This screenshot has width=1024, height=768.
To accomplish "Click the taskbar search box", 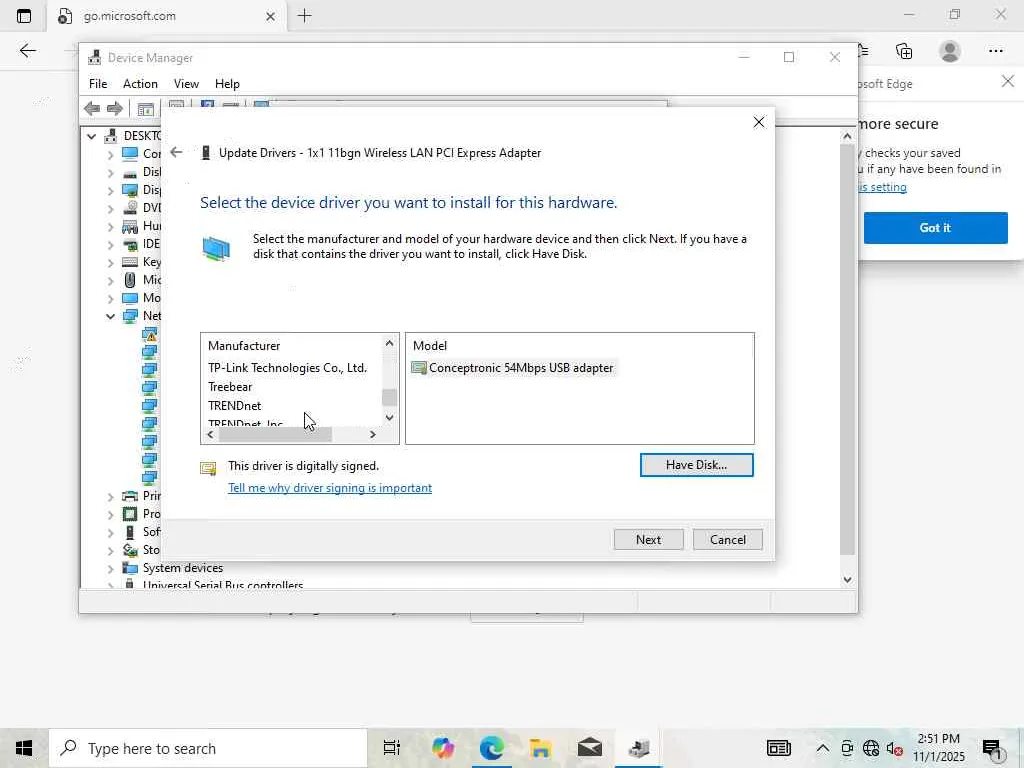I will (208, 748).
